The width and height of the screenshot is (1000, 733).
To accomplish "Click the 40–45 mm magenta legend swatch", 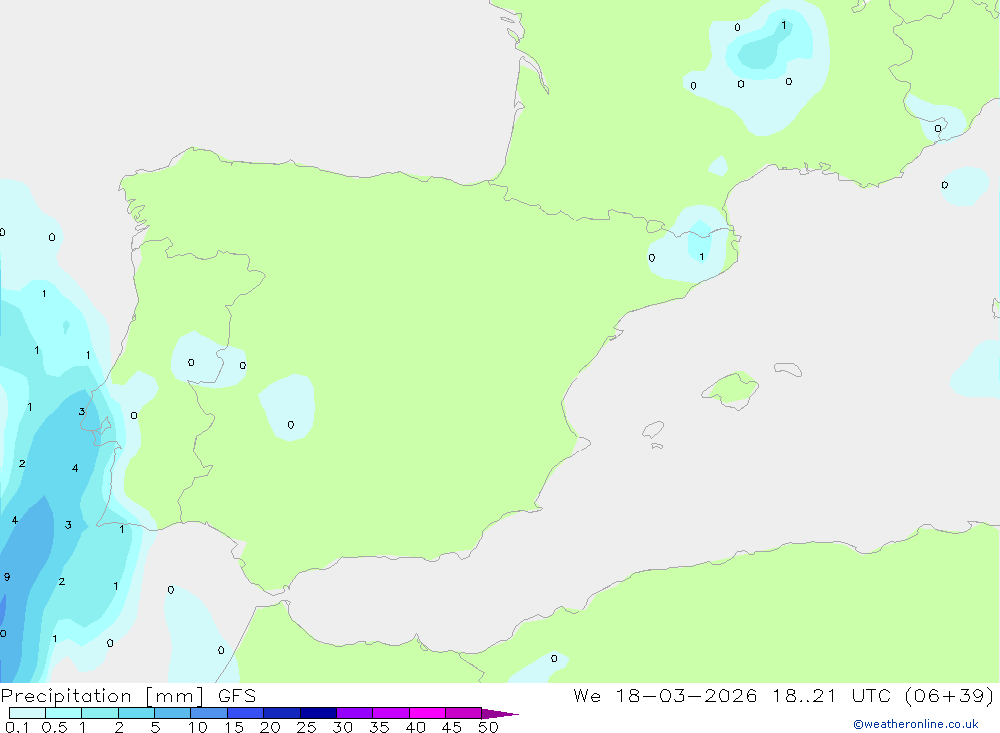I will [x=427, y=713].
